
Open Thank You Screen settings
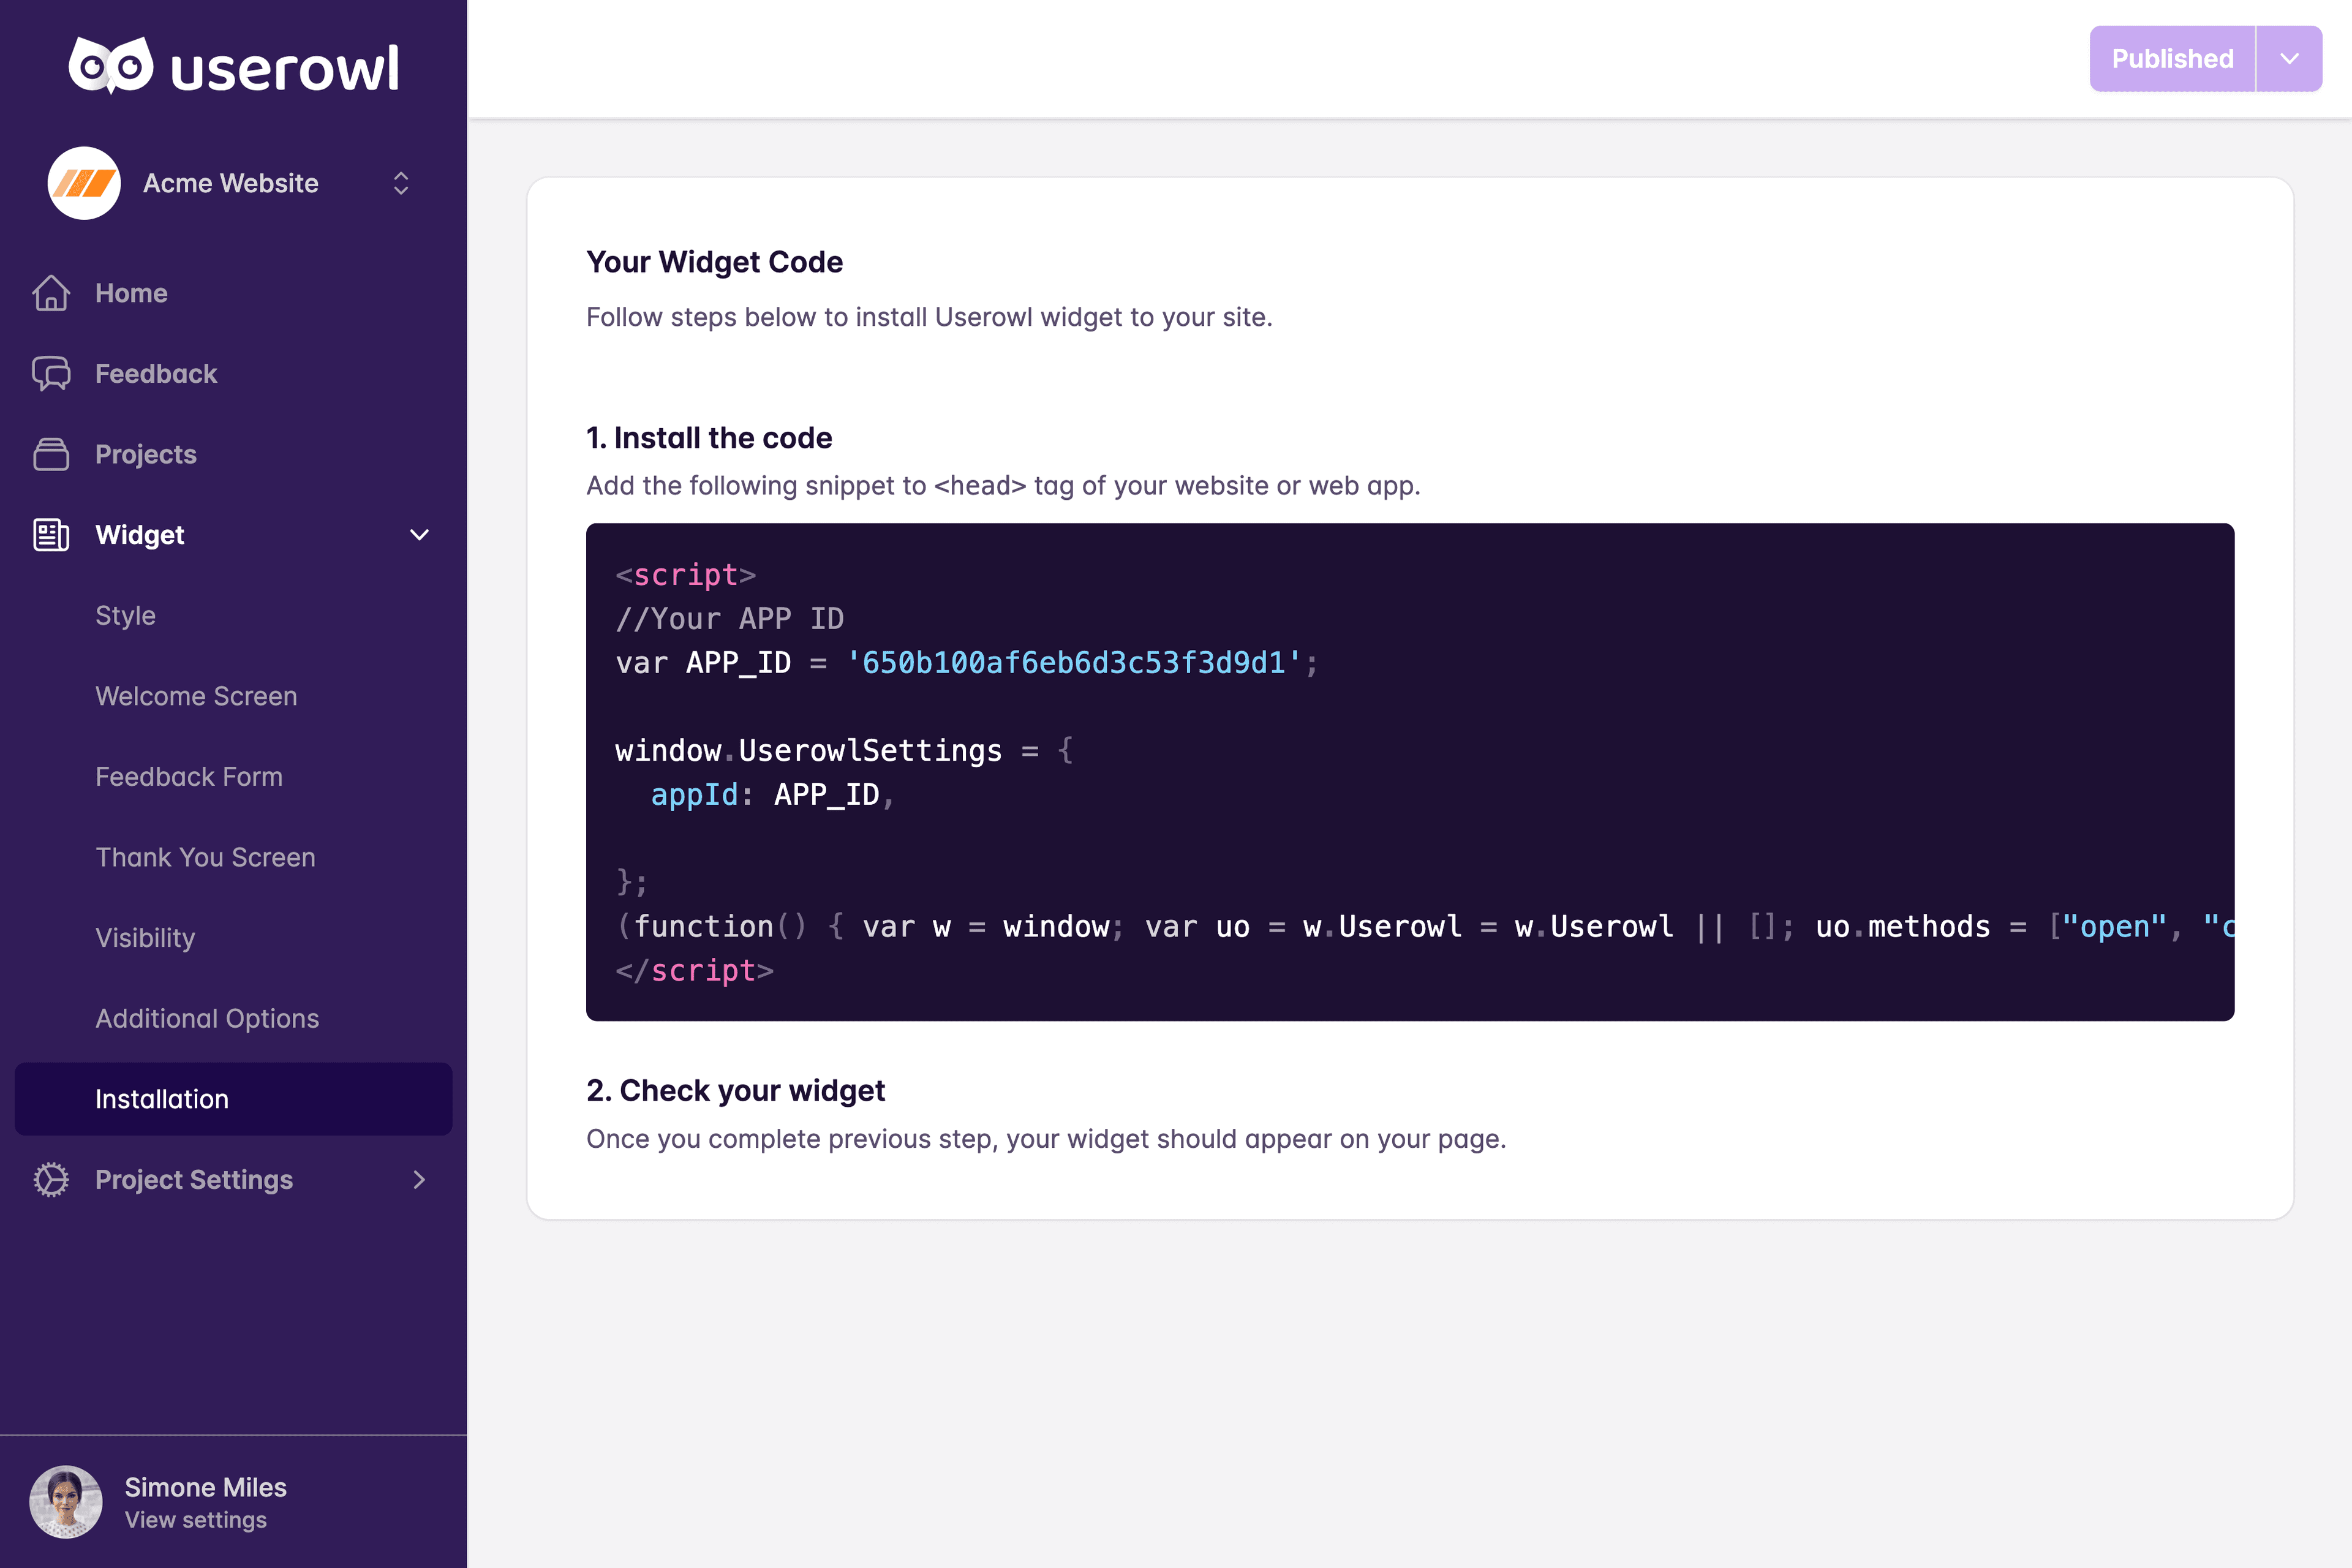pyautogui.click(x=205, y=857)
